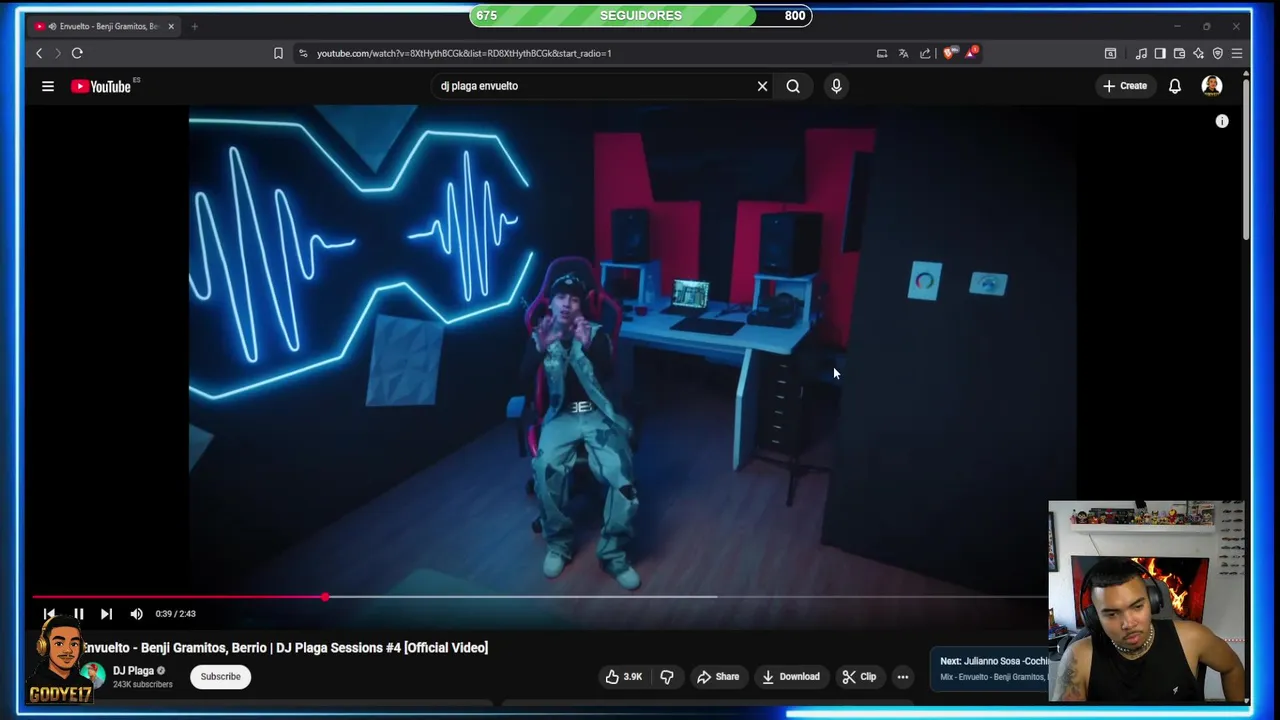Viewport: 1280px width, 720px height.
Task: Search with your voice microphone
Action: [x=836, y=86]
